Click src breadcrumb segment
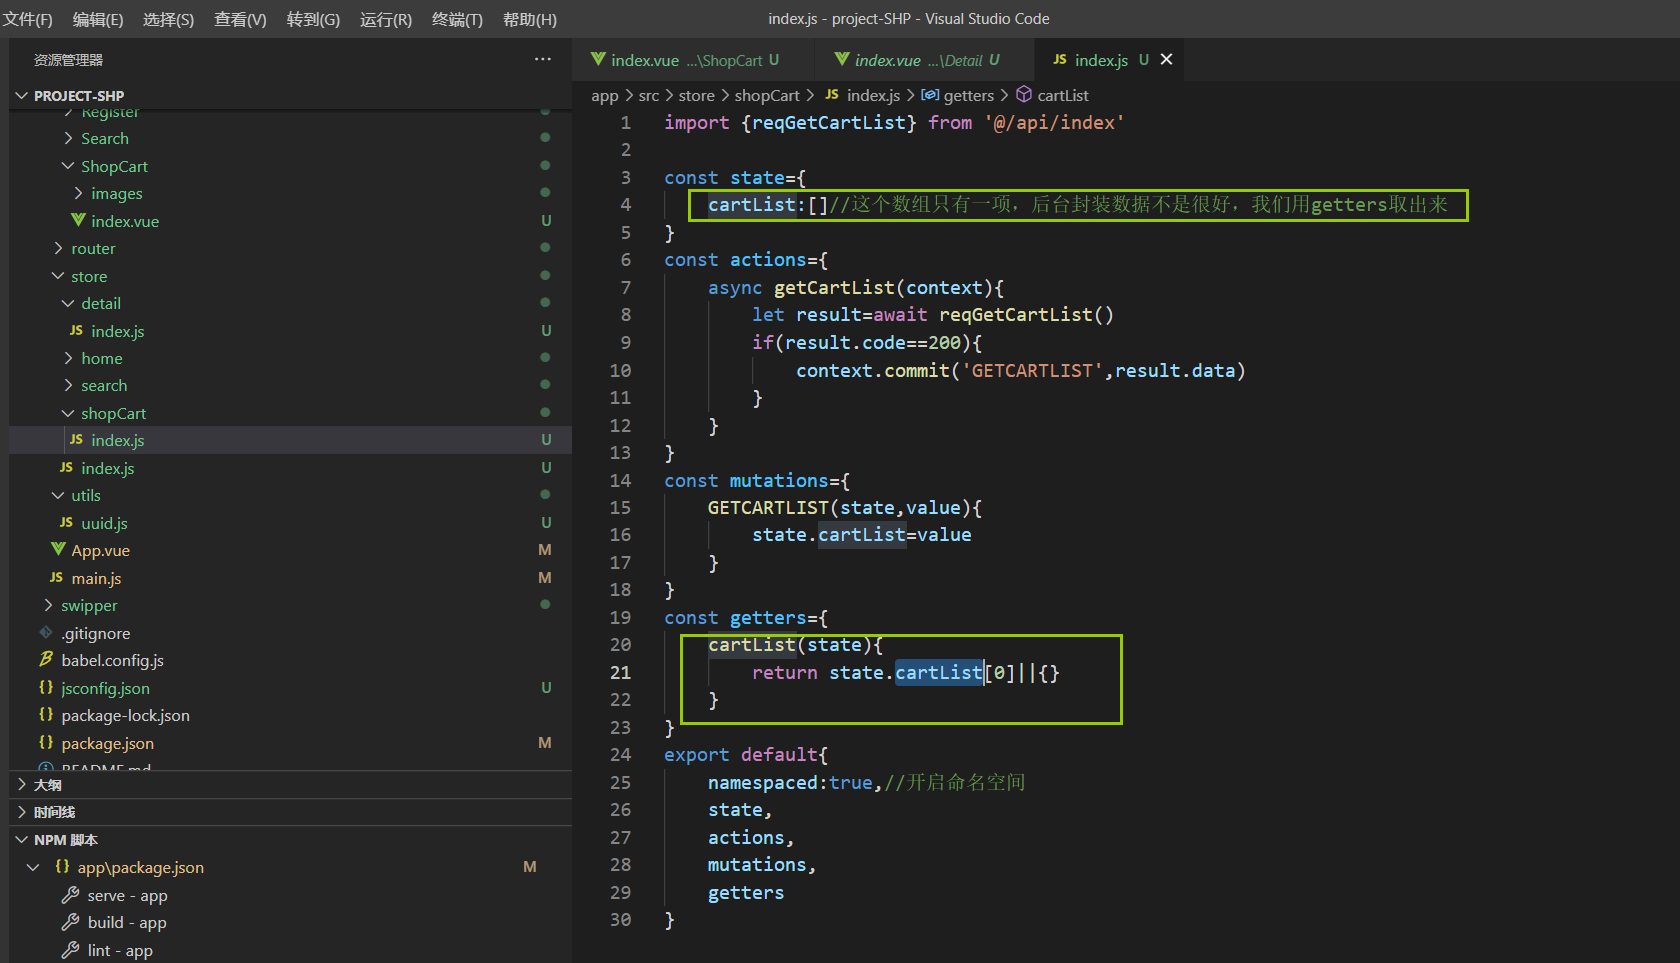The height and width of the screenshot is (963, 1680). tap(649, 96)
